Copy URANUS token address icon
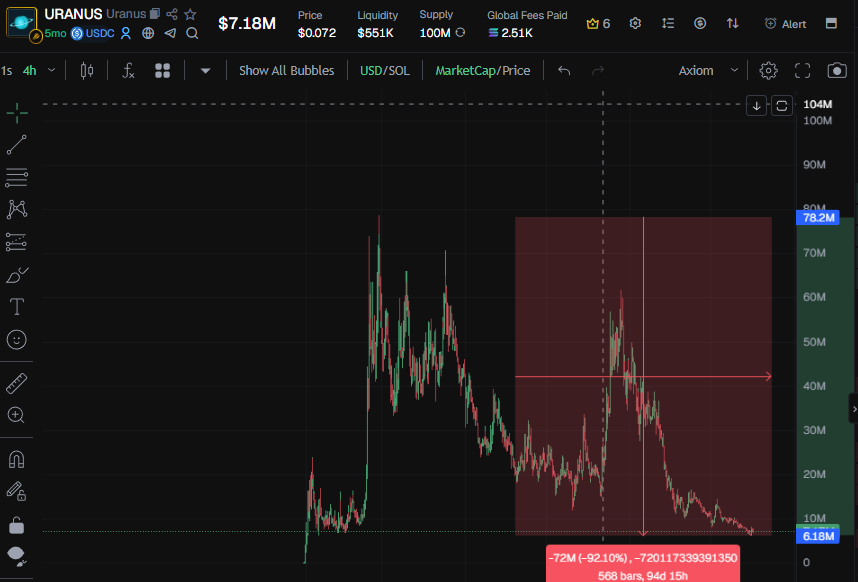Viewport: 858px width, 582px height. [155, 14]
